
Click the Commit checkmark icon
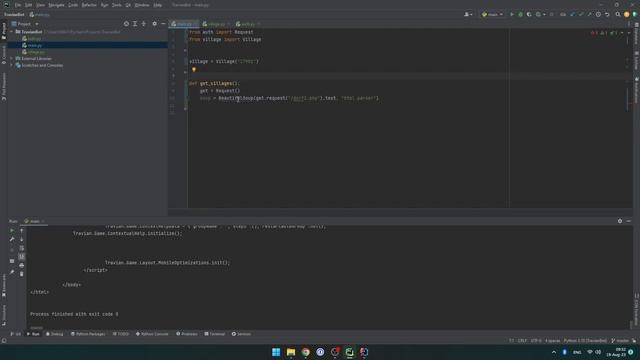[581, 14]
